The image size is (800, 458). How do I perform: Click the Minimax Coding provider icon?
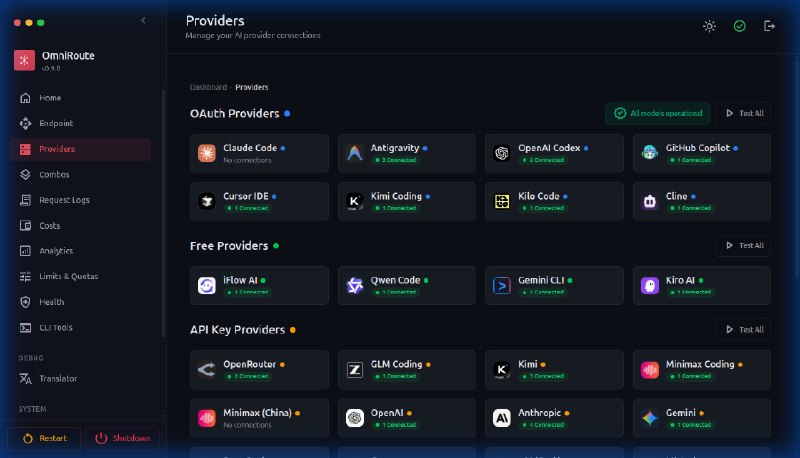coord(649,370)
